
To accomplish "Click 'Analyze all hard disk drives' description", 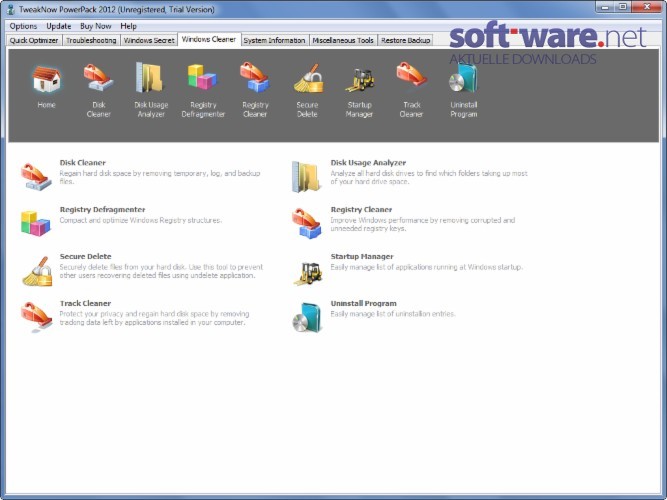I will tap(429, 177).
